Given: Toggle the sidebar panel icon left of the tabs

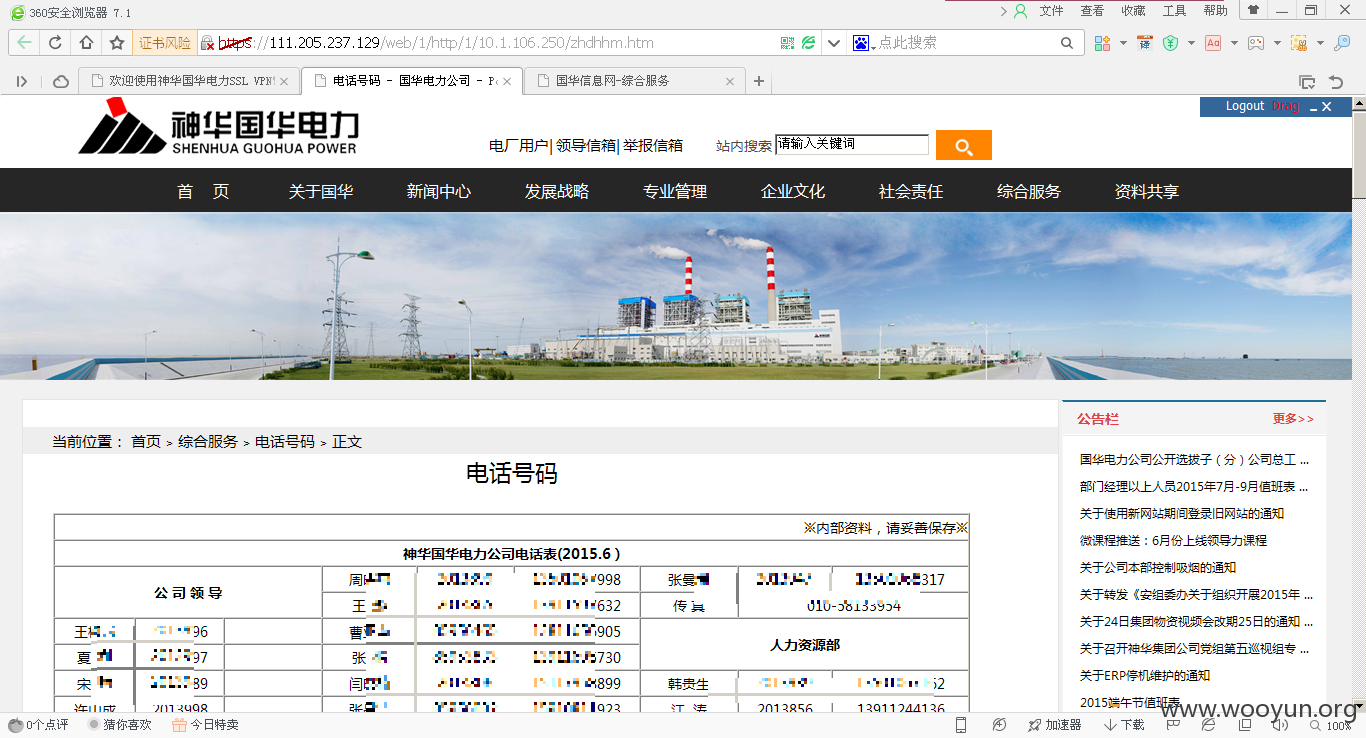Looking at the screenshot, I should pos(22,81).
